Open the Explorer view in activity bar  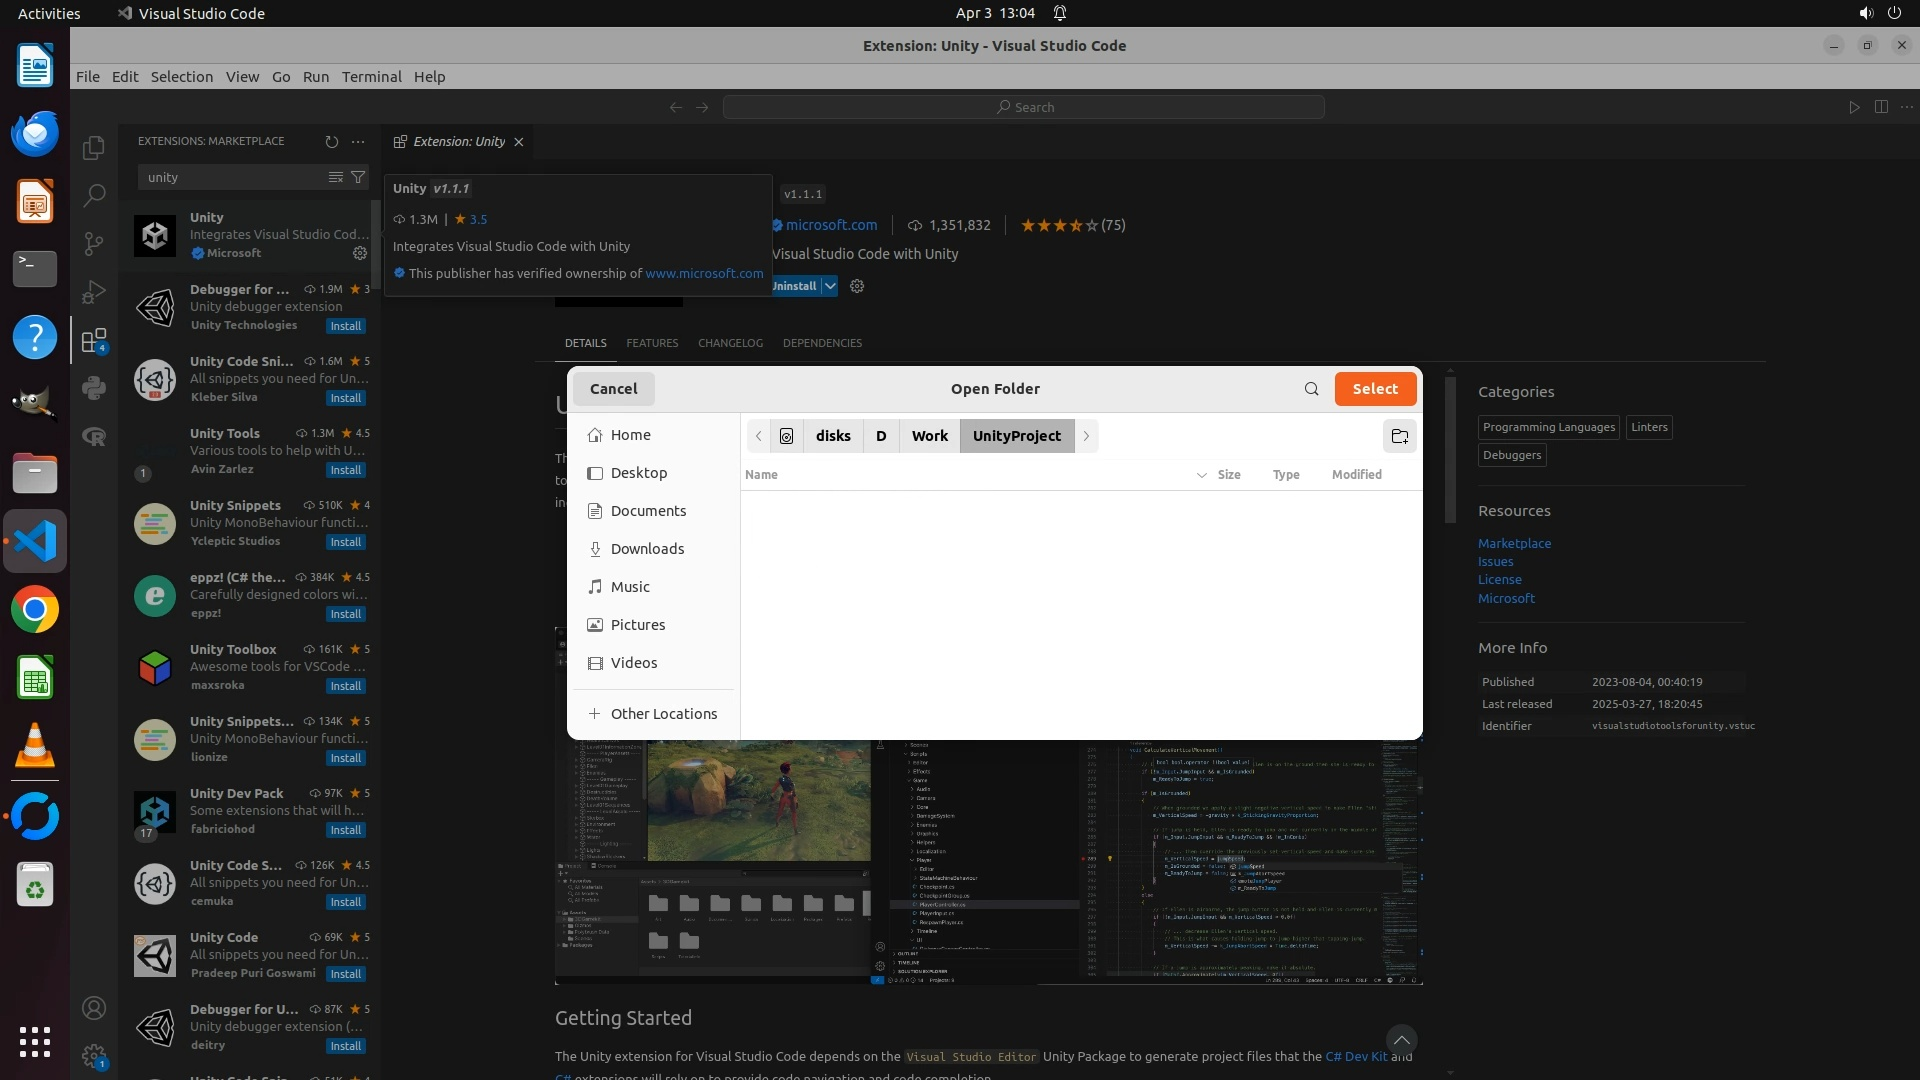[94, 148]
